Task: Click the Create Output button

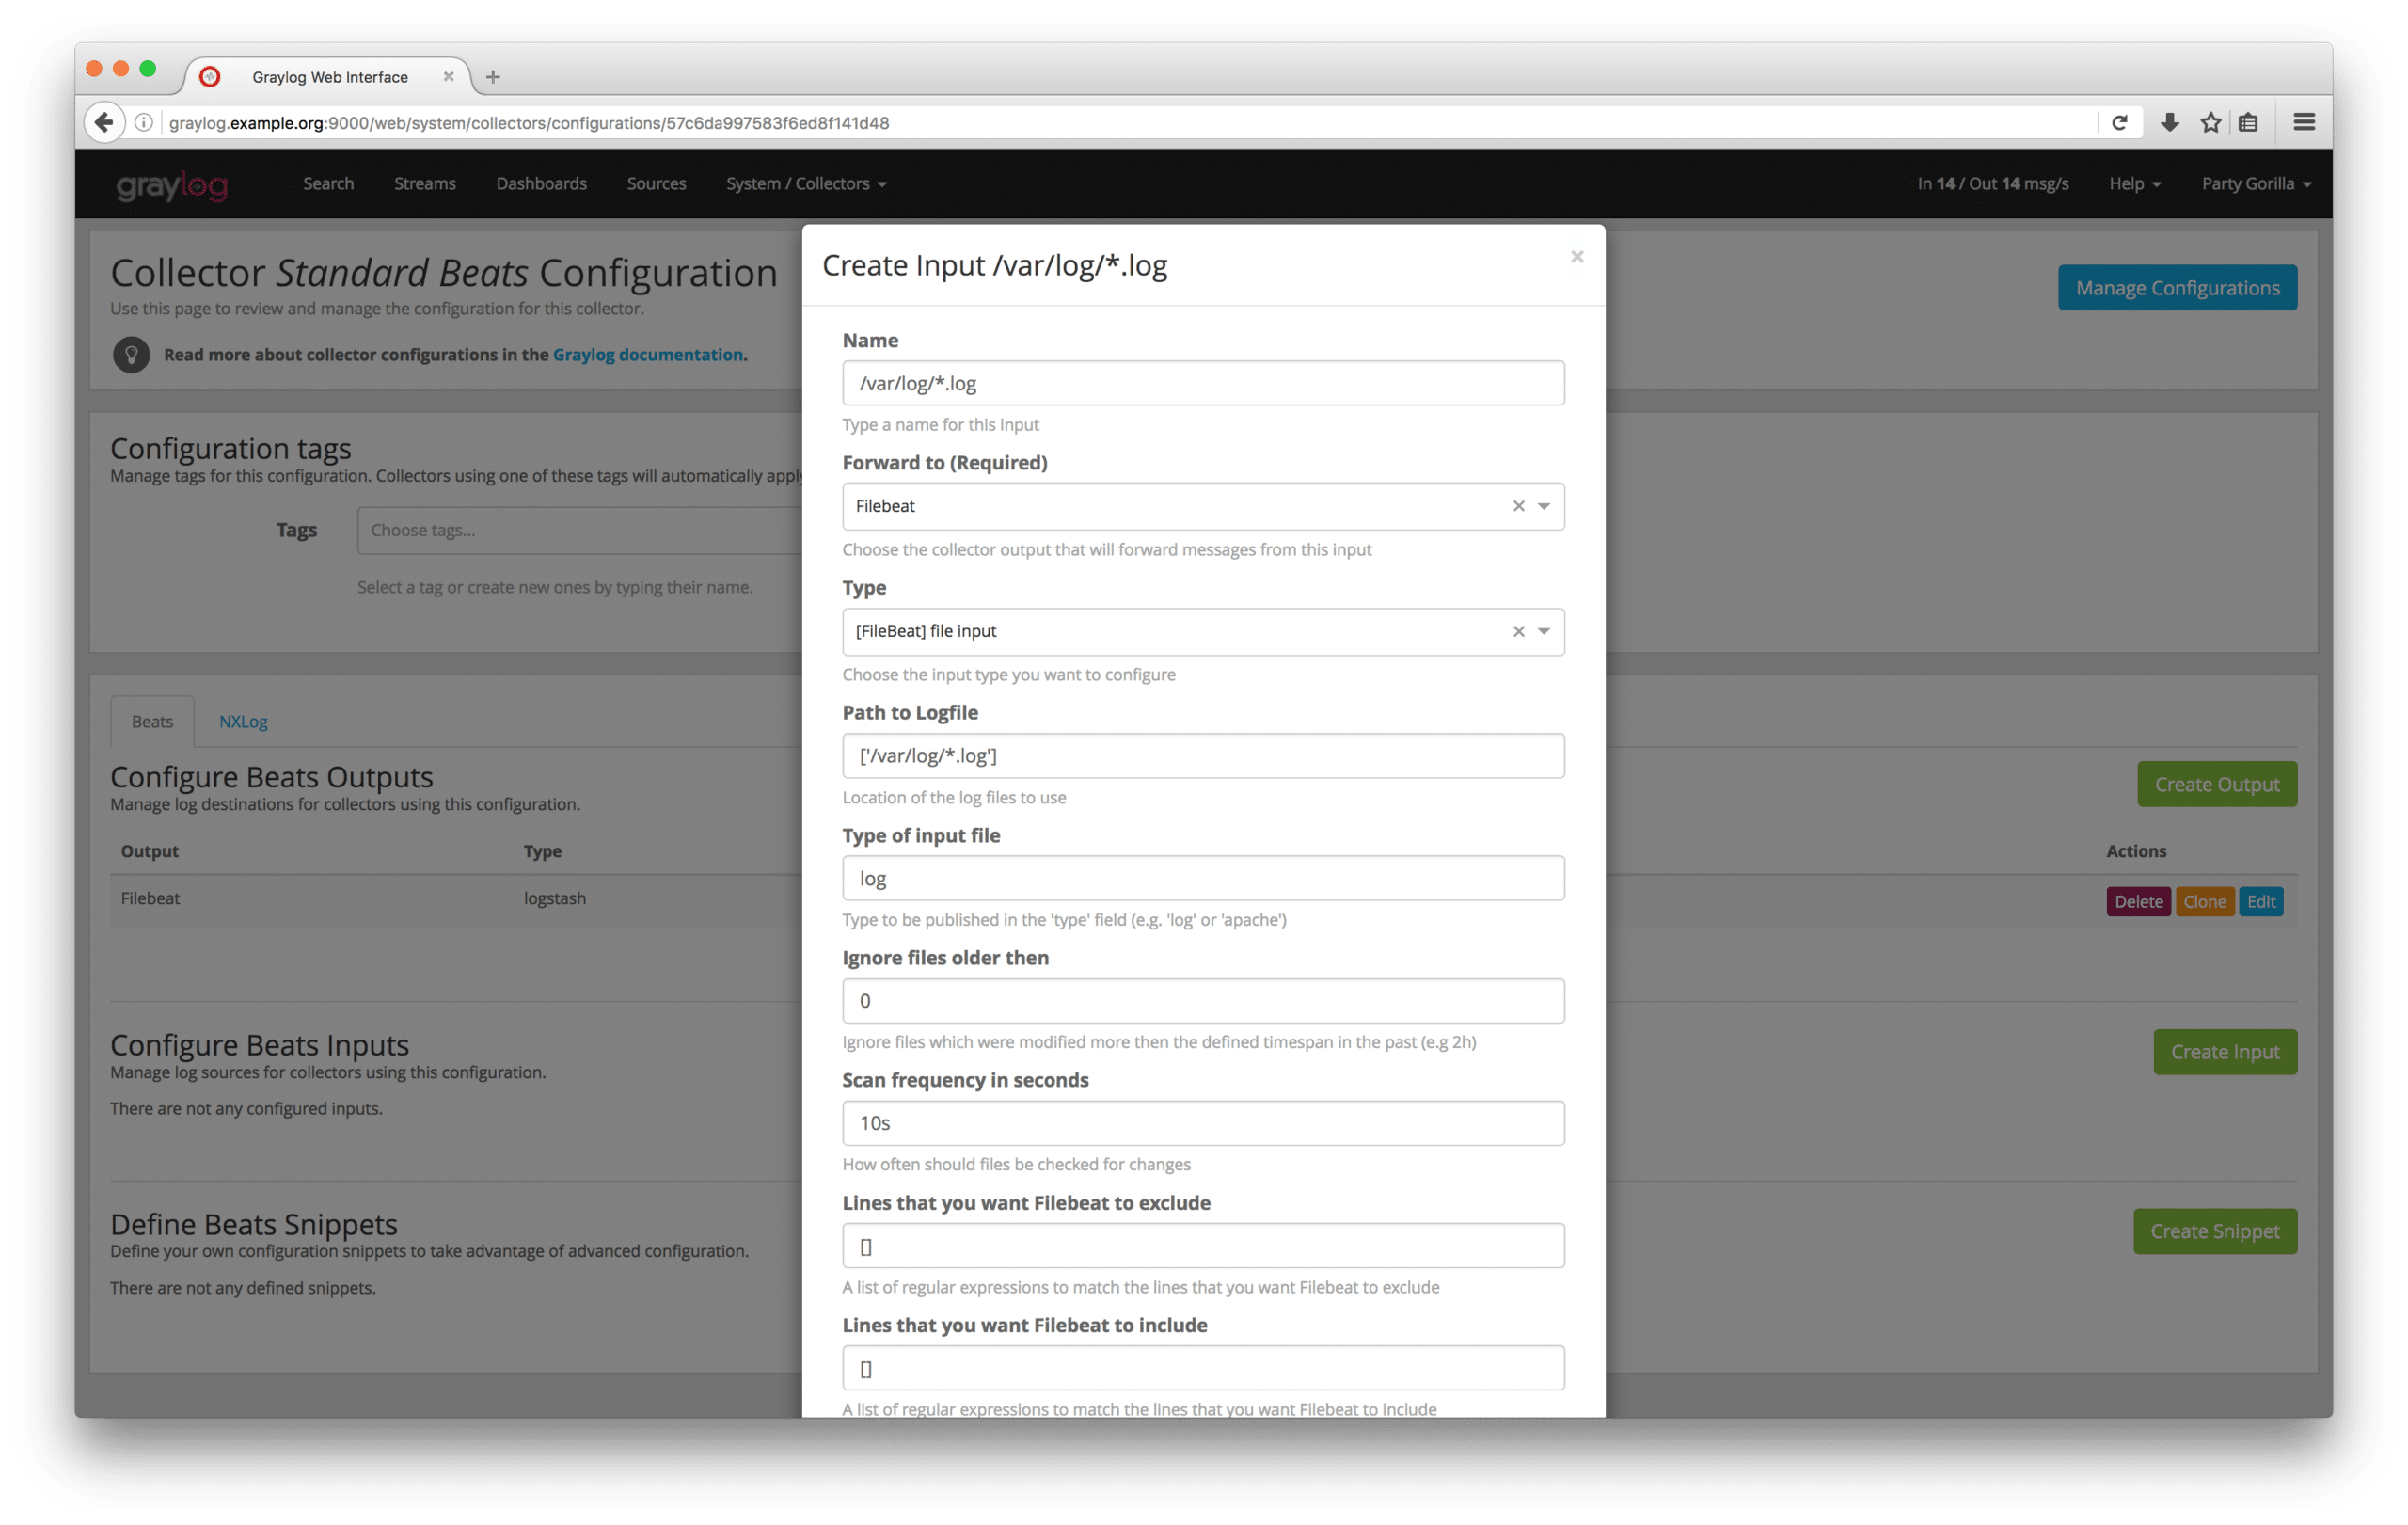Action: coord(2216,785)
